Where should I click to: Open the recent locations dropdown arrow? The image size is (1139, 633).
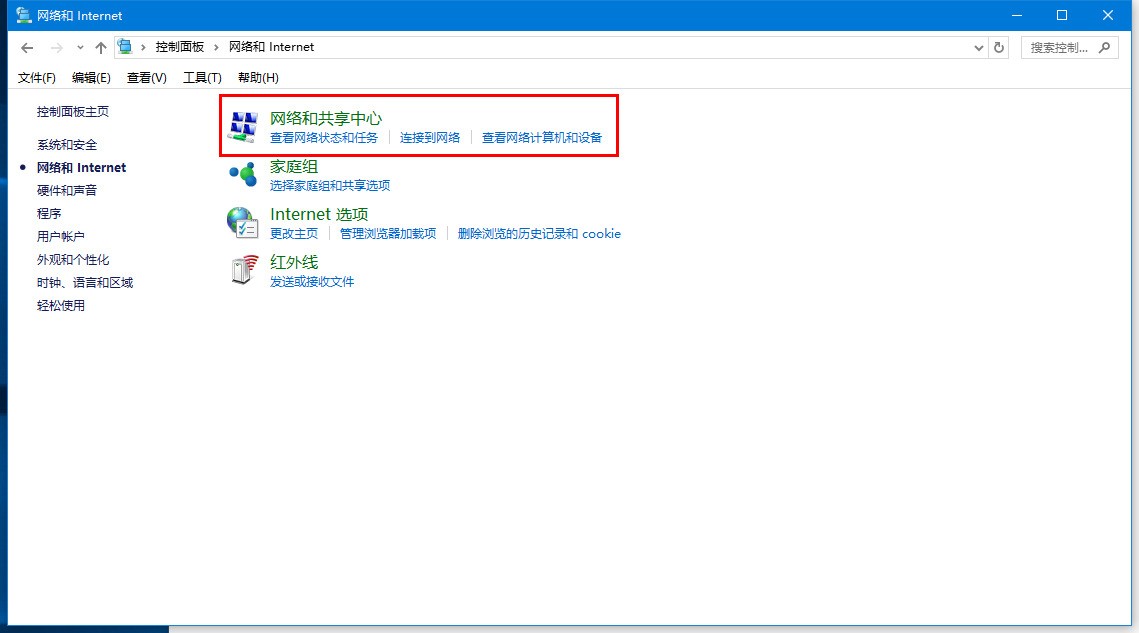click(x=80, y=48)
